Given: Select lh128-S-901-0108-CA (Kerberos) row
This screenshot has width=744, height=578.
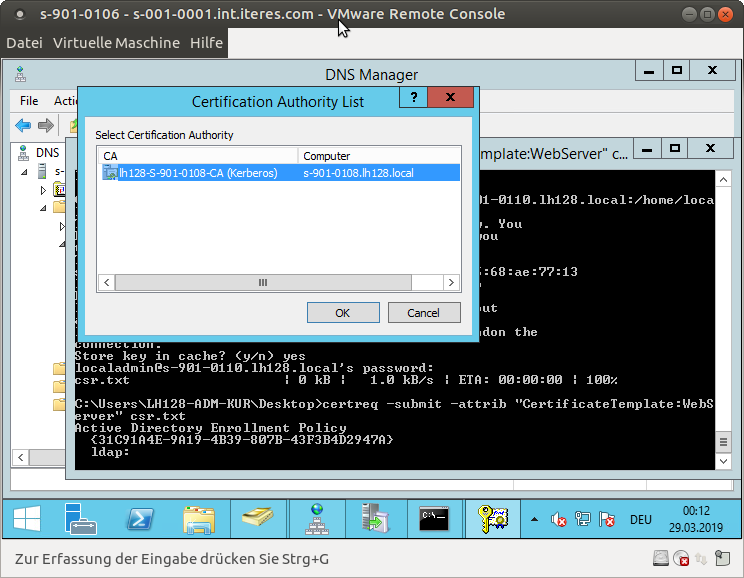Looking at the screenshot, I should [x=279, y=173].
